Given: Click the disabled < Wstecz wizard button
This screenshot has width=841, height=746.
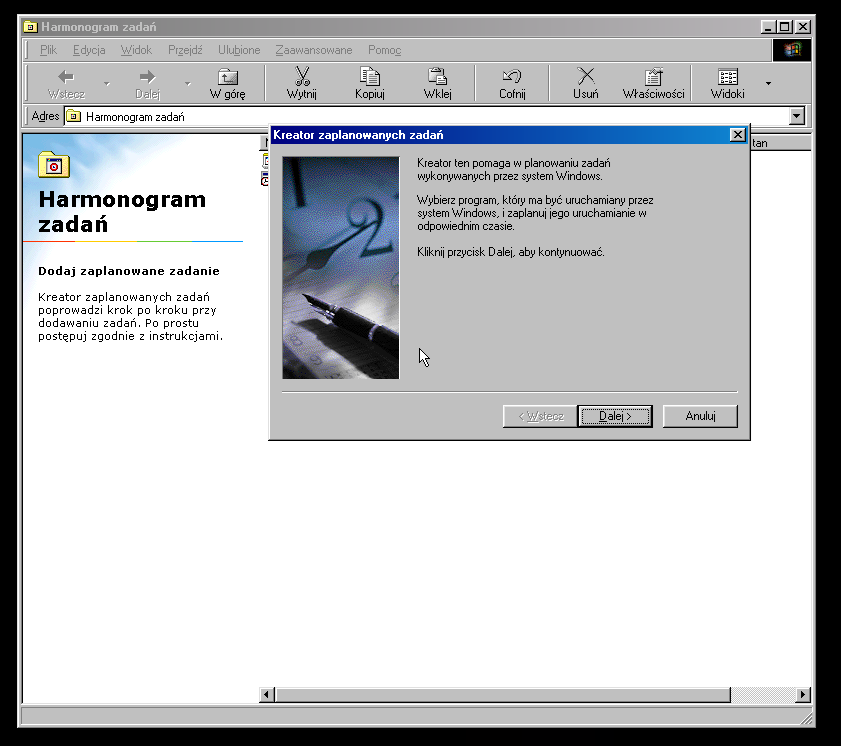Looking at the screenshot, I should (x=541, y=416).
